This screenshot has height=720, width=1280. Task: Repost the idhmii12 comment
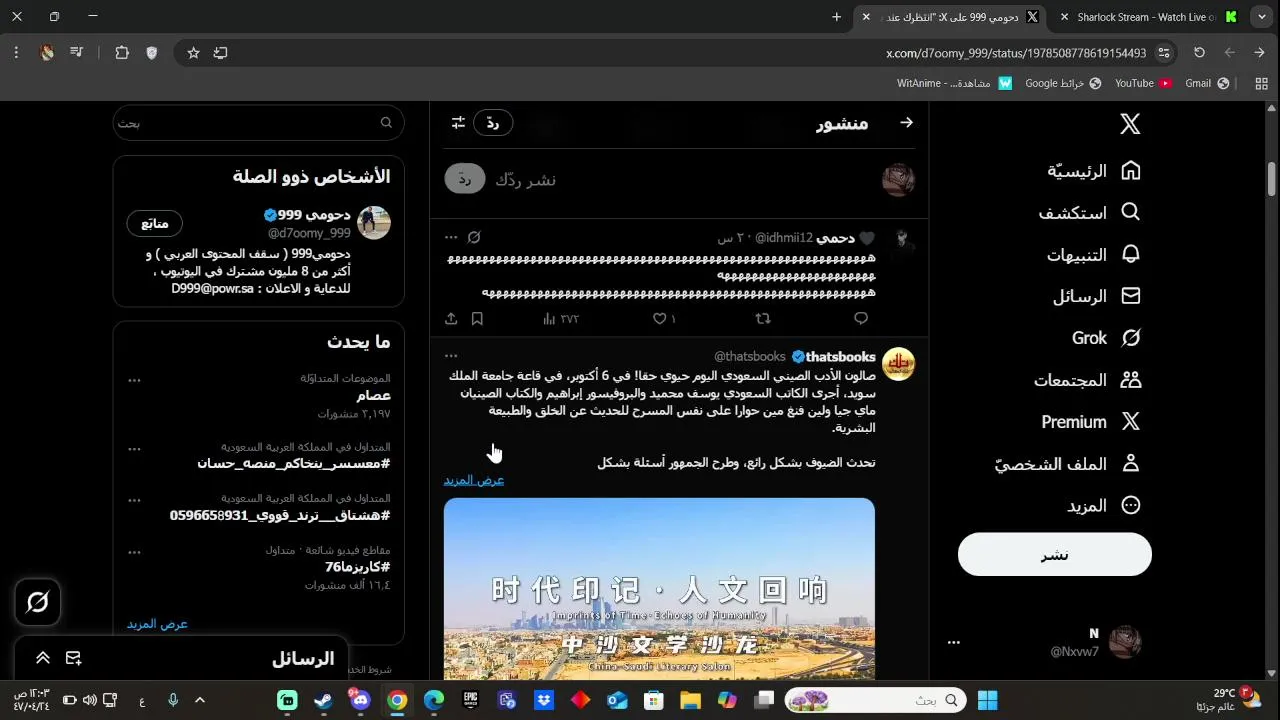tap(763, 319)
